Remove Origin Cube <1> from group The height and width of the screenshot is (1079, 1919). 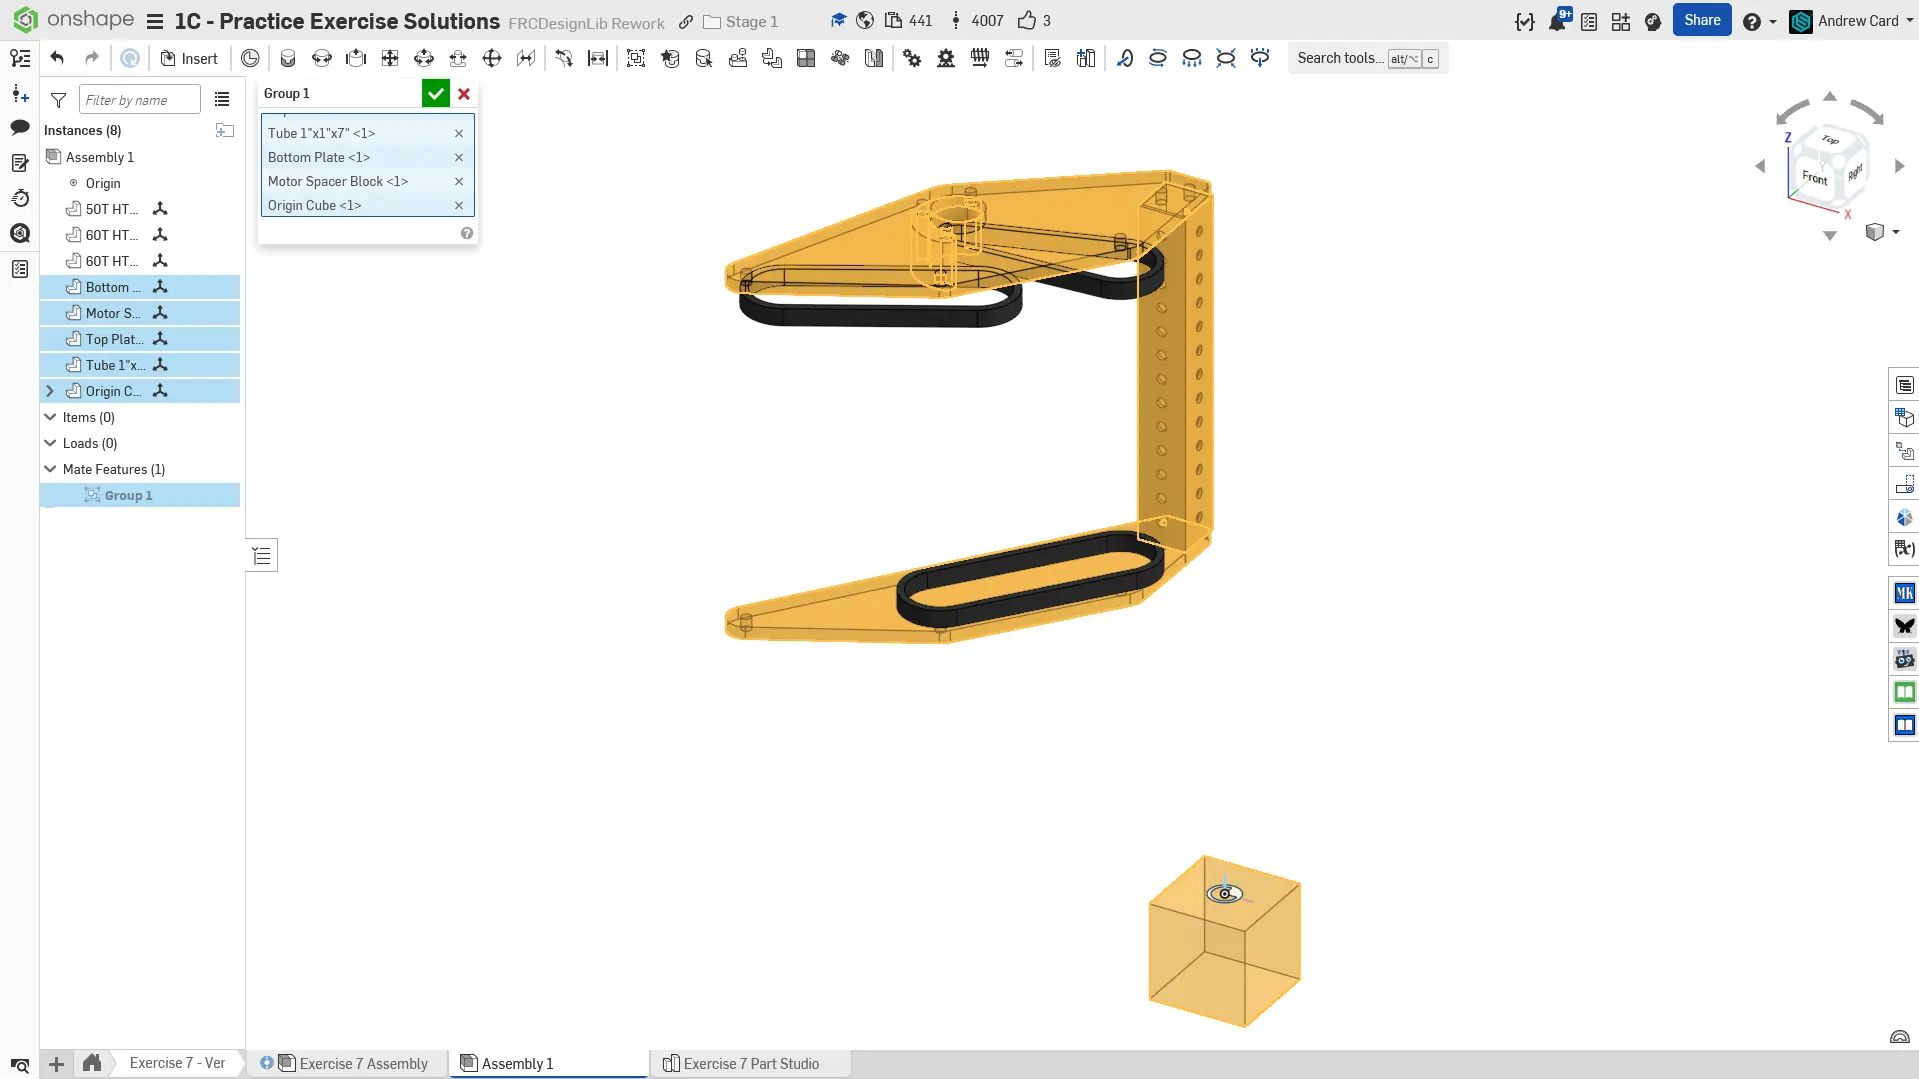coord(459,206)
